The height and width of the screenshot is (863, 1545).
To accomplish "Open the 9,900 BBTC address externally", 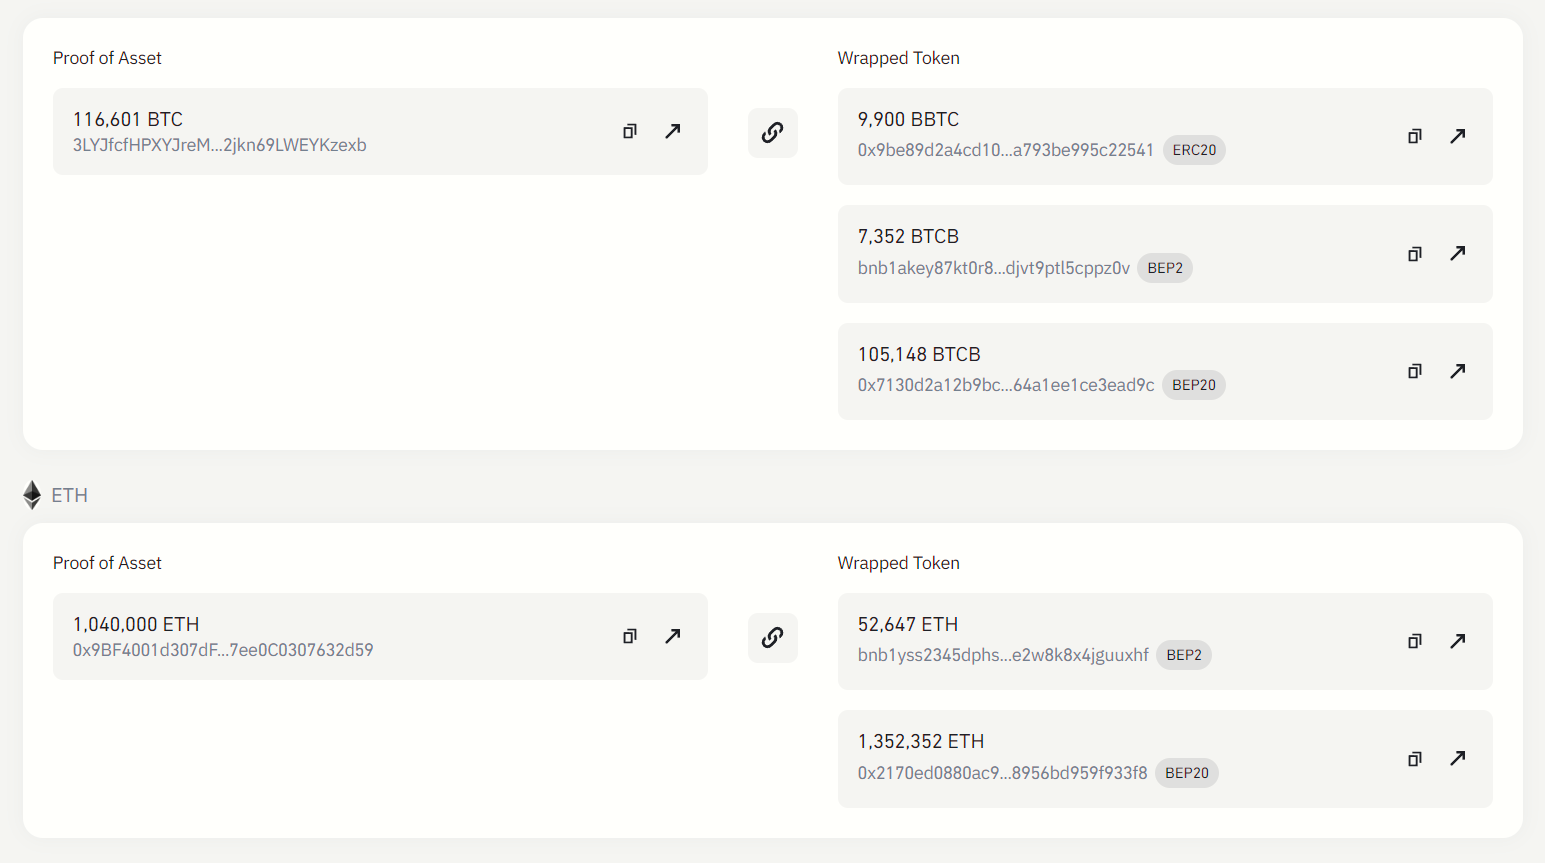I will point(1458,136).
